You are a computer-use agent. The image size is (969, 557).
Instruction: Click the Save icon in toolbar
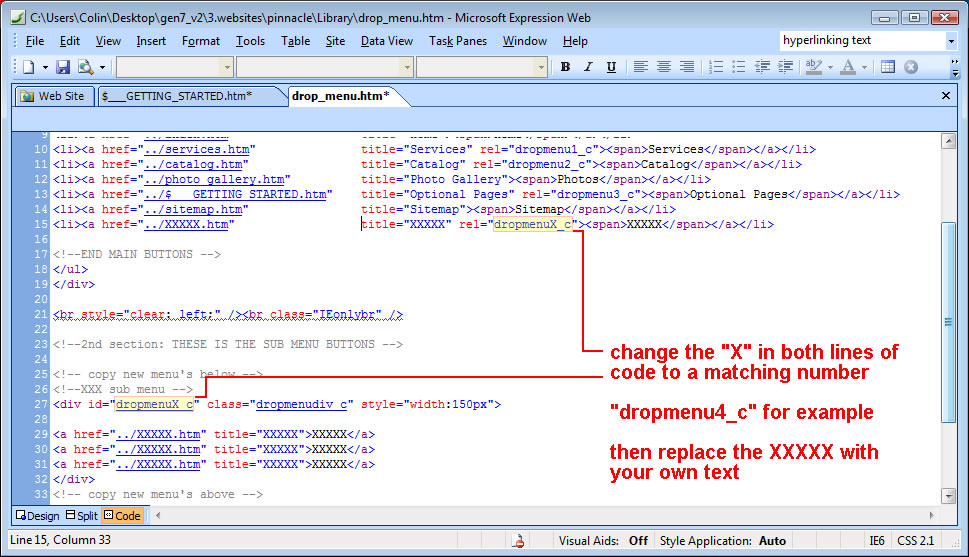tap(62, 67)
